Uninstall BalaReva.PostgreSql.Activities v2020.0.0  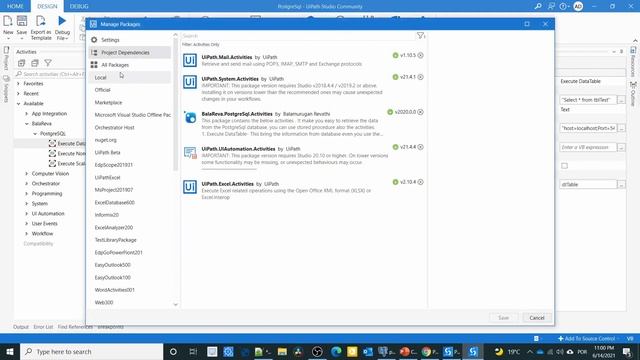tap(420, 112)
